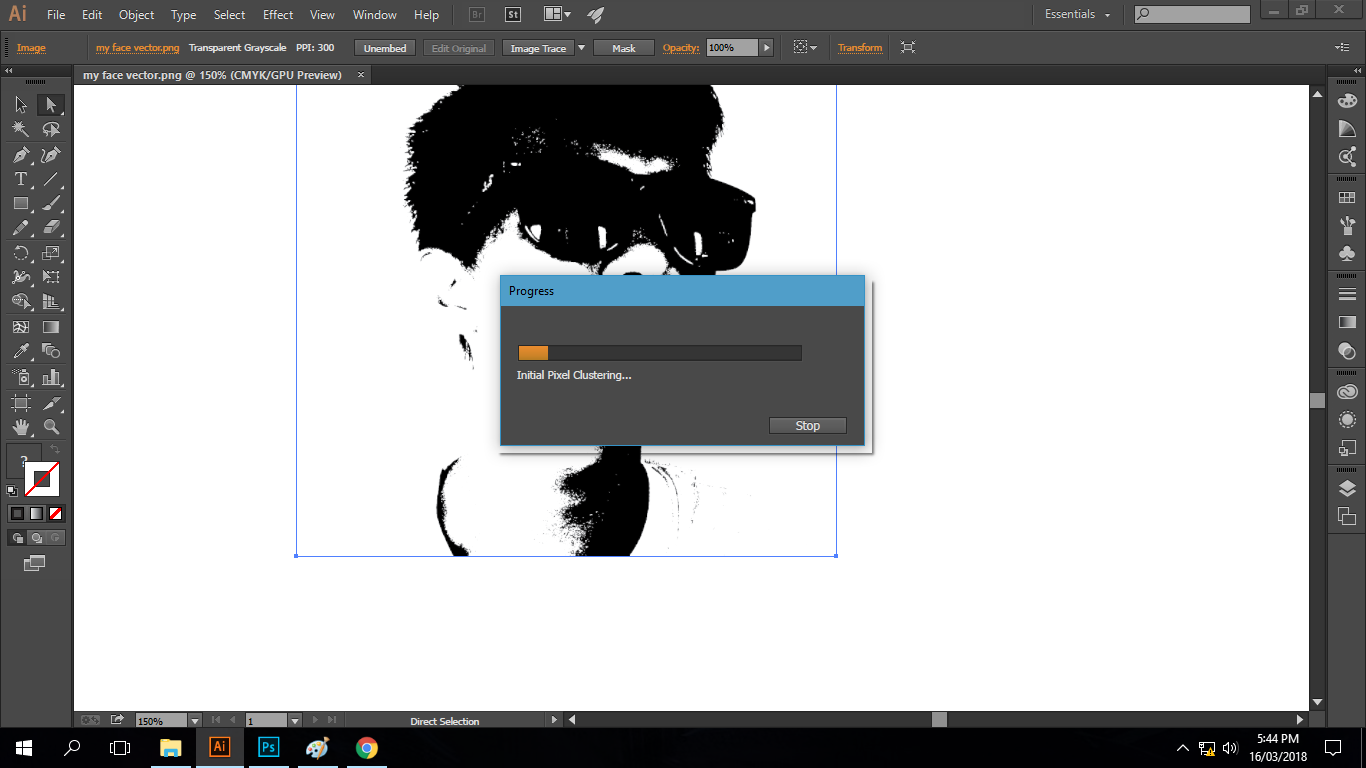The height and width of the screenshot is (768, 1366).
Task: Select the Zoom tool
Action: pyautogui.click(x=51, y=427)
